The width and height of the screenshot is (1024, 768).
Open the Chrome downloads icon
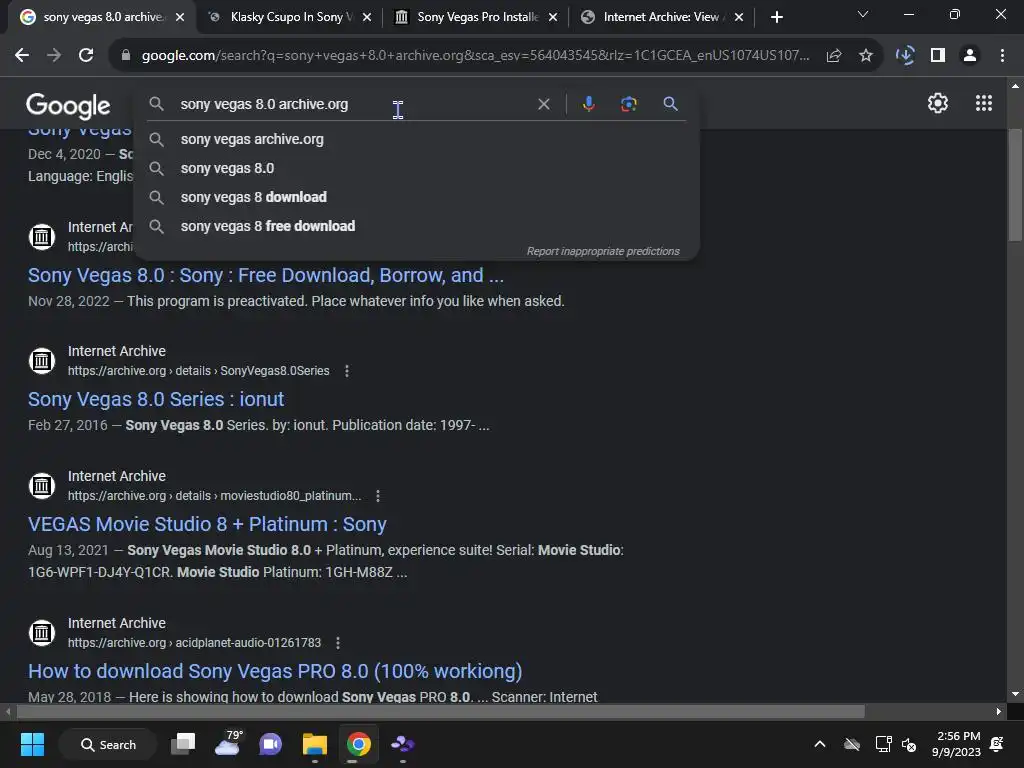(x=905, y=56)
